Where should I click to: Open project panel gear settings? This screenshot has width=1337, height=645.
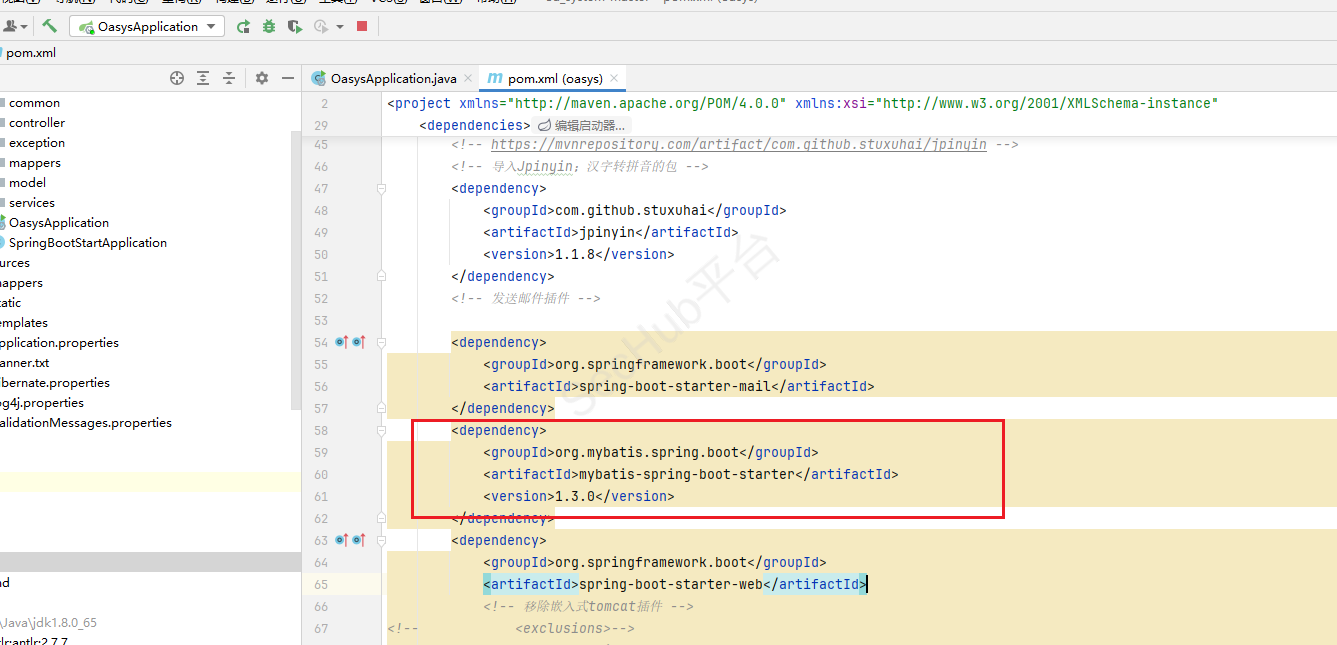(262, 78)
